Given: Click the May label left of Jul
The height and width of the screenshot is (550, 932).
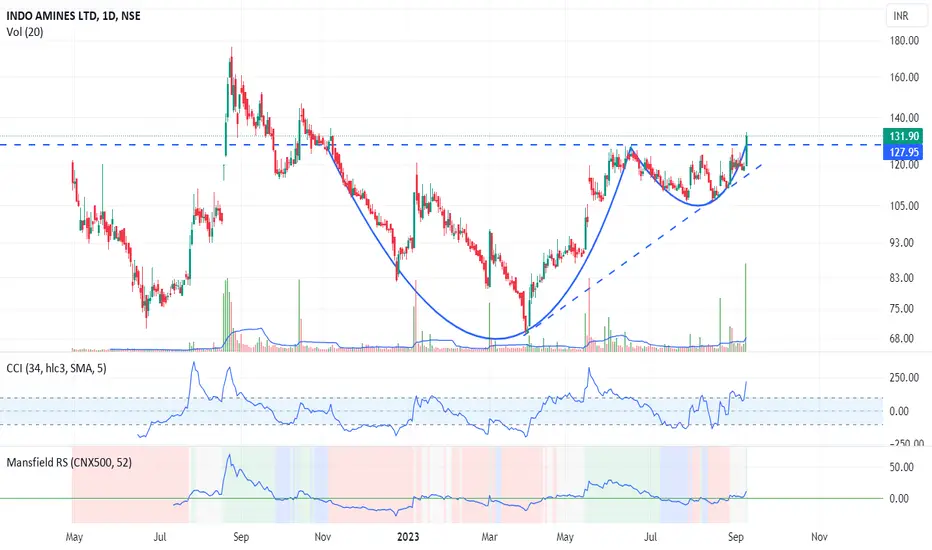Looking at the screenshot, I should coord(74,537).
